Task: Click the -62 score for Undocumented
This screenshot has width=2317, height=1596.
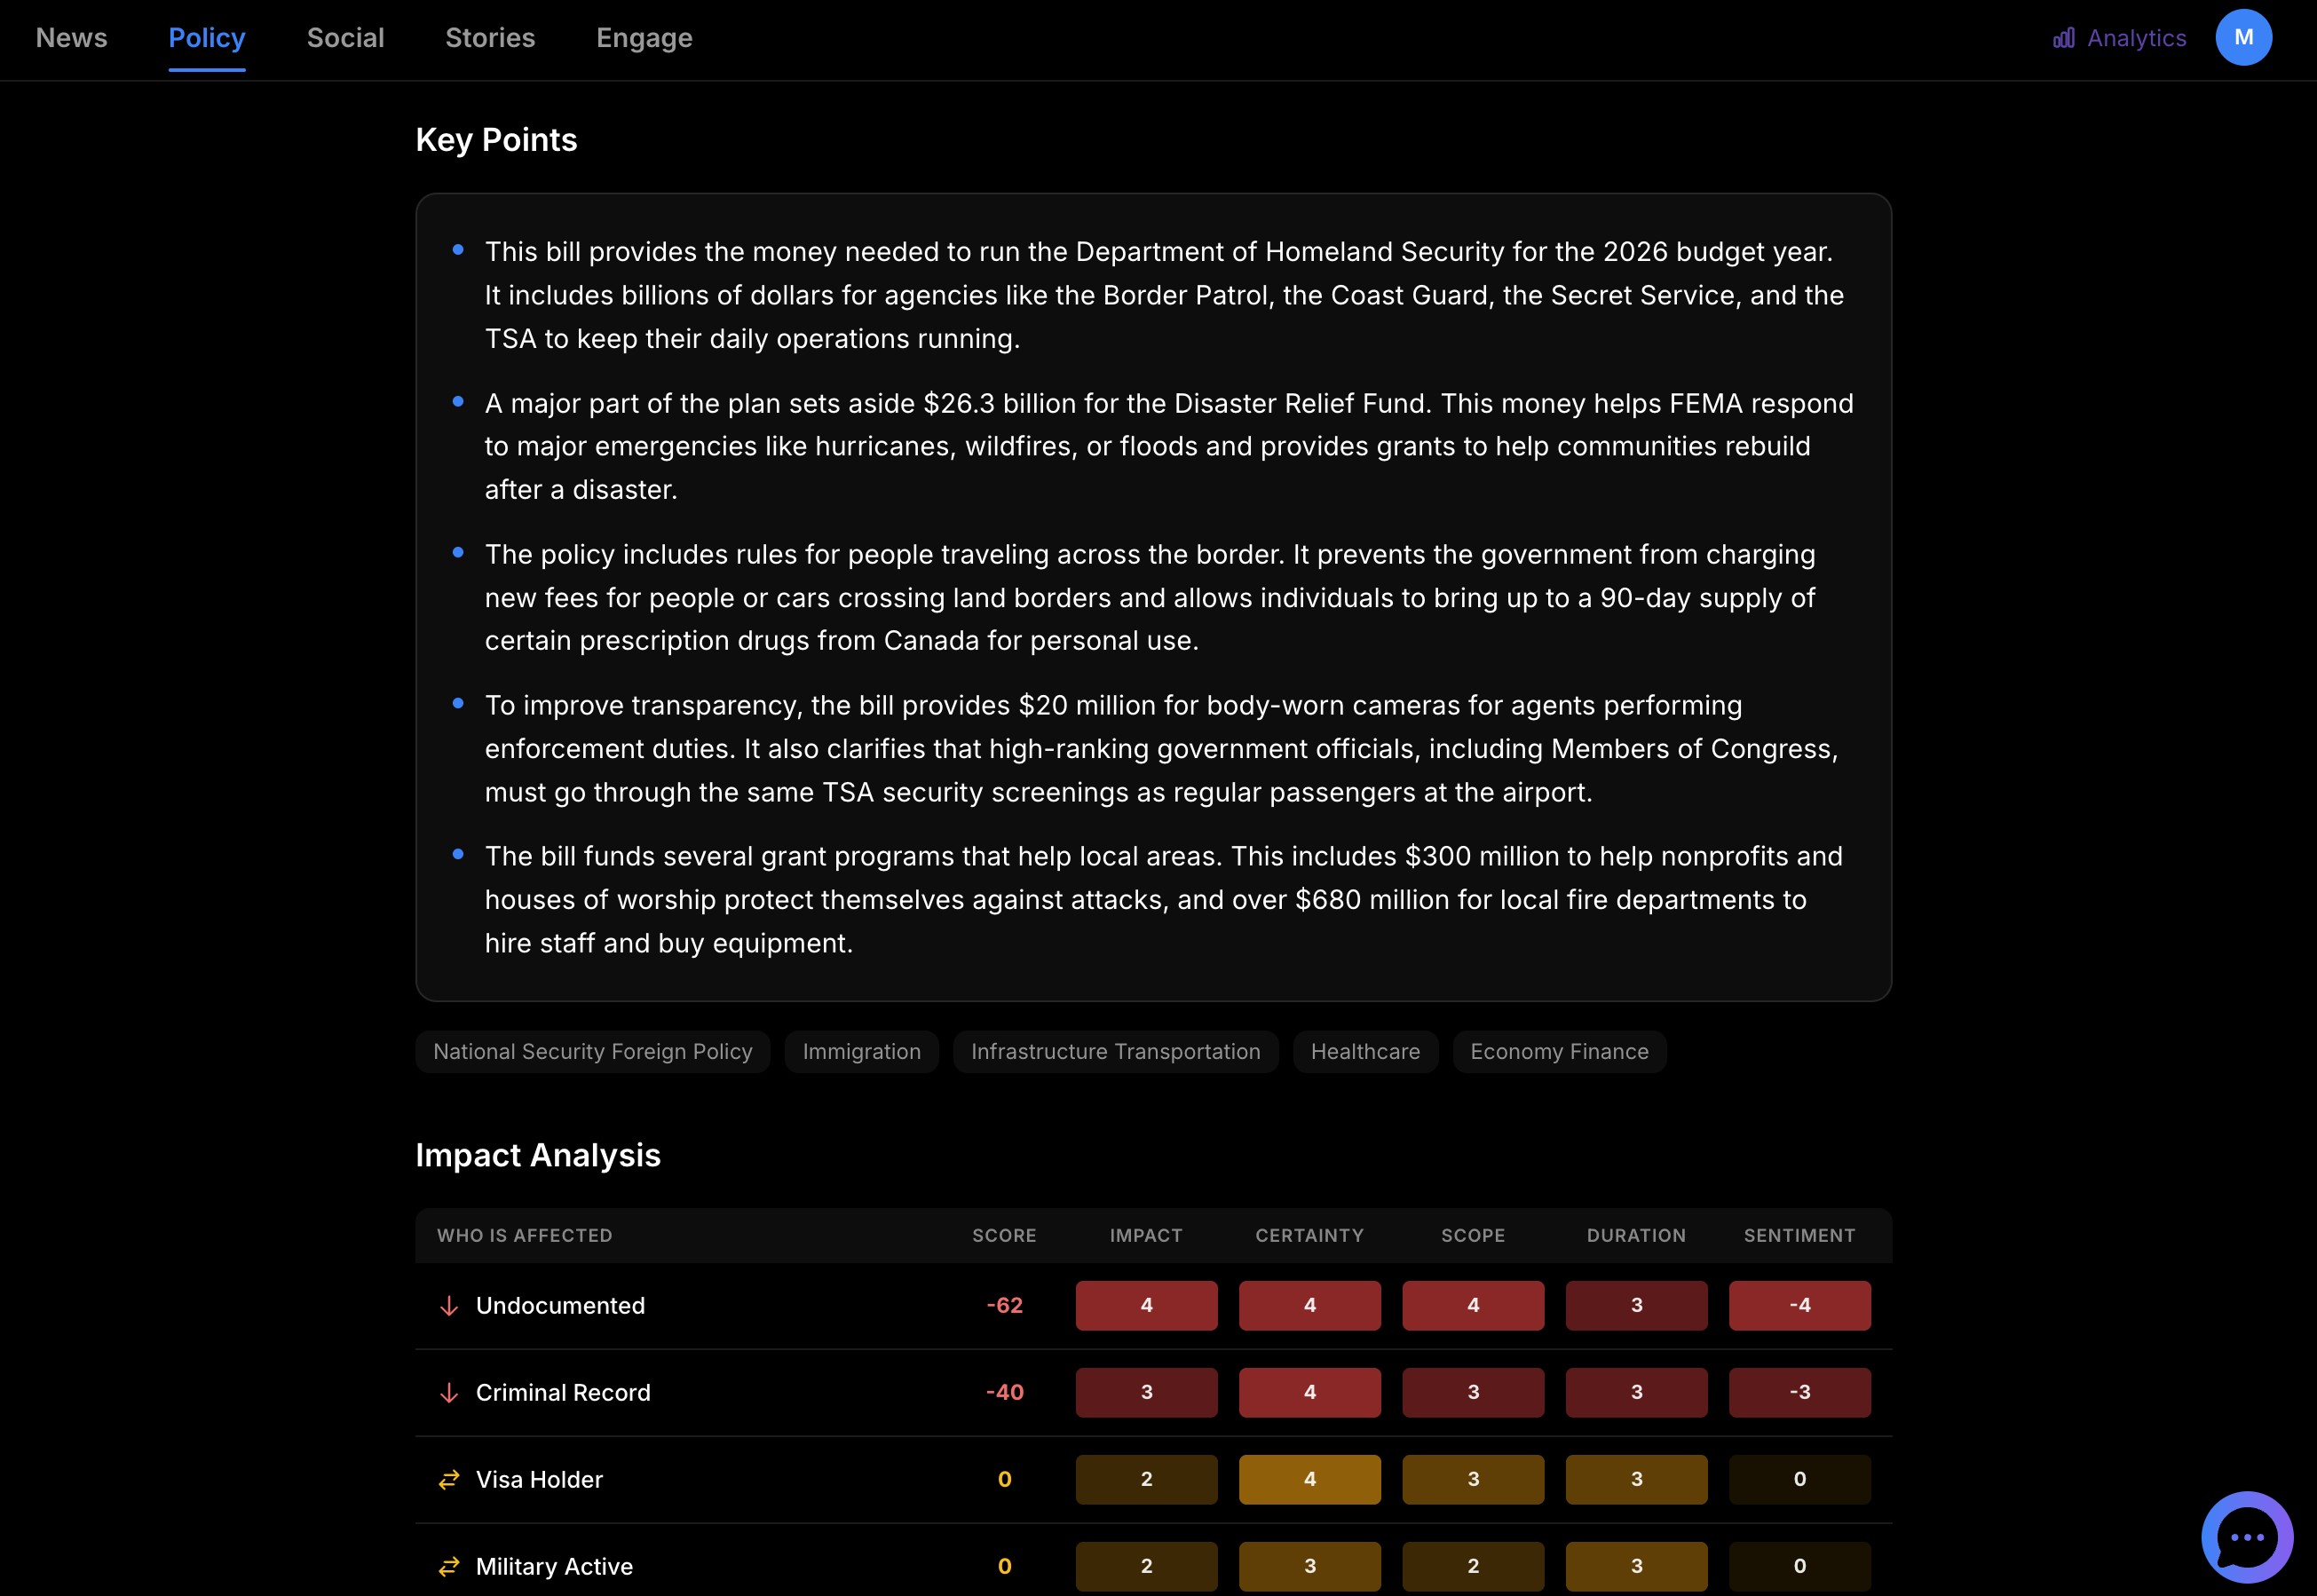Action: 1003,1304
